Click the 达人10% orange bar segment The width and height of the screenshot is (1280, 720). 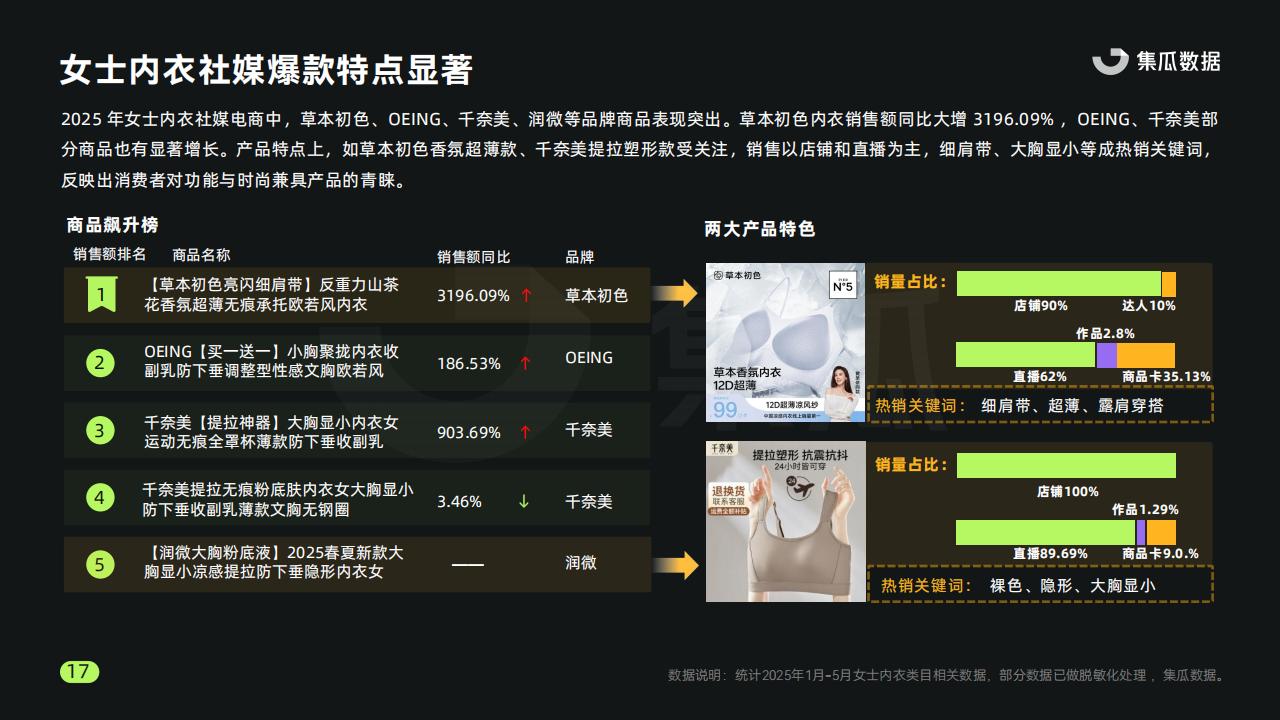tap(1168, 284)
